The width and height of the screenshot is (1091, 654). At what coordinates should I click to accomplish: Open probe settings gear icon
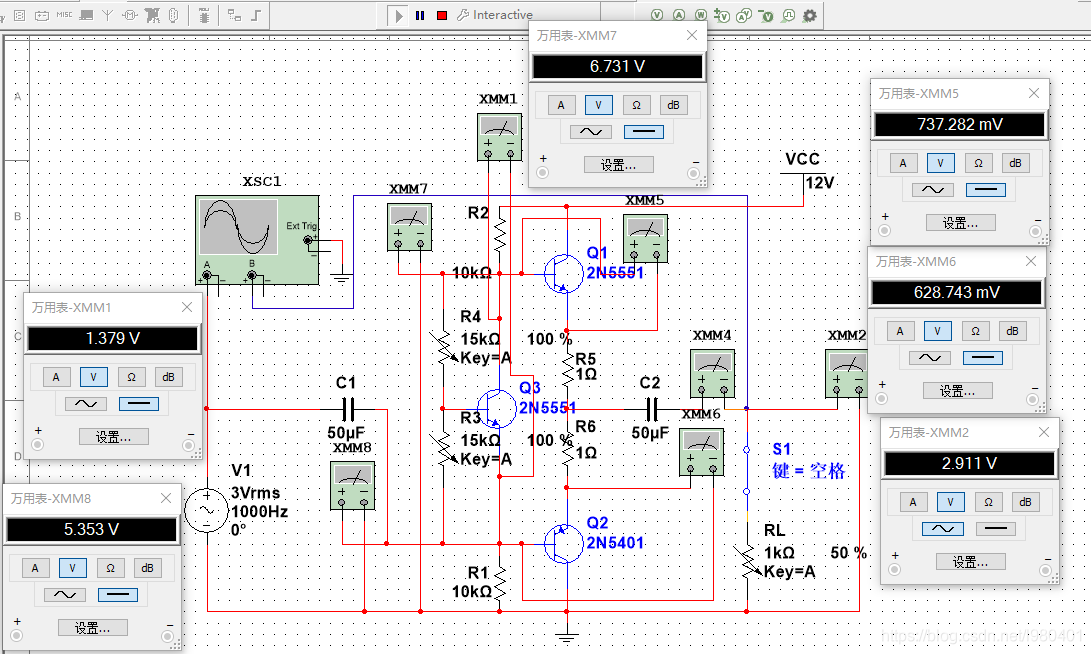(x=810, y=15)
